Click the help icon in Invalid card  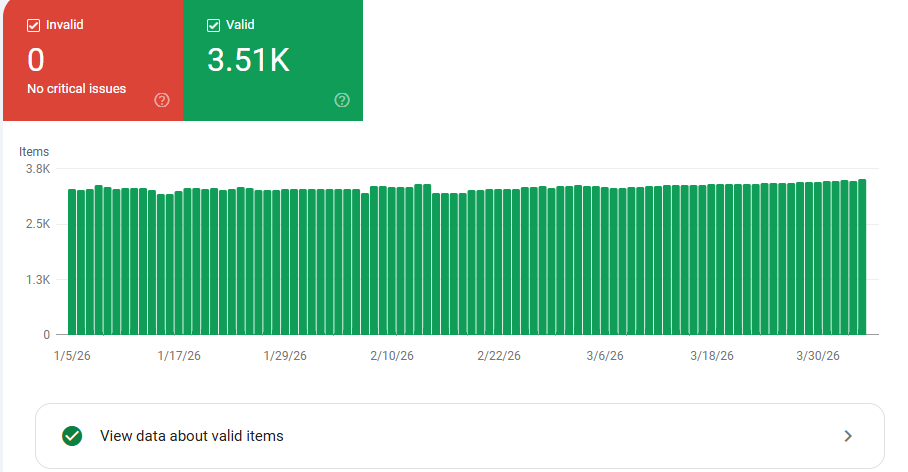[162, 100]
